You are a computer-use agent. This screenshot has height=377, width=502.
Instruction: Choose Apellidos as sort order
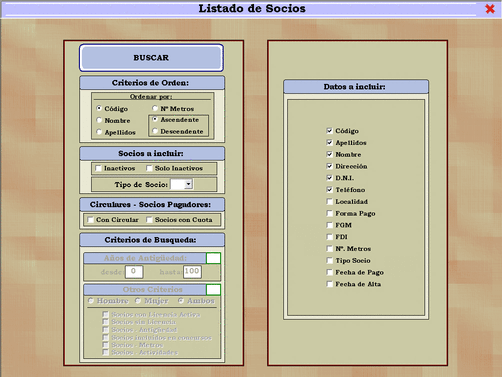[99, 132]
